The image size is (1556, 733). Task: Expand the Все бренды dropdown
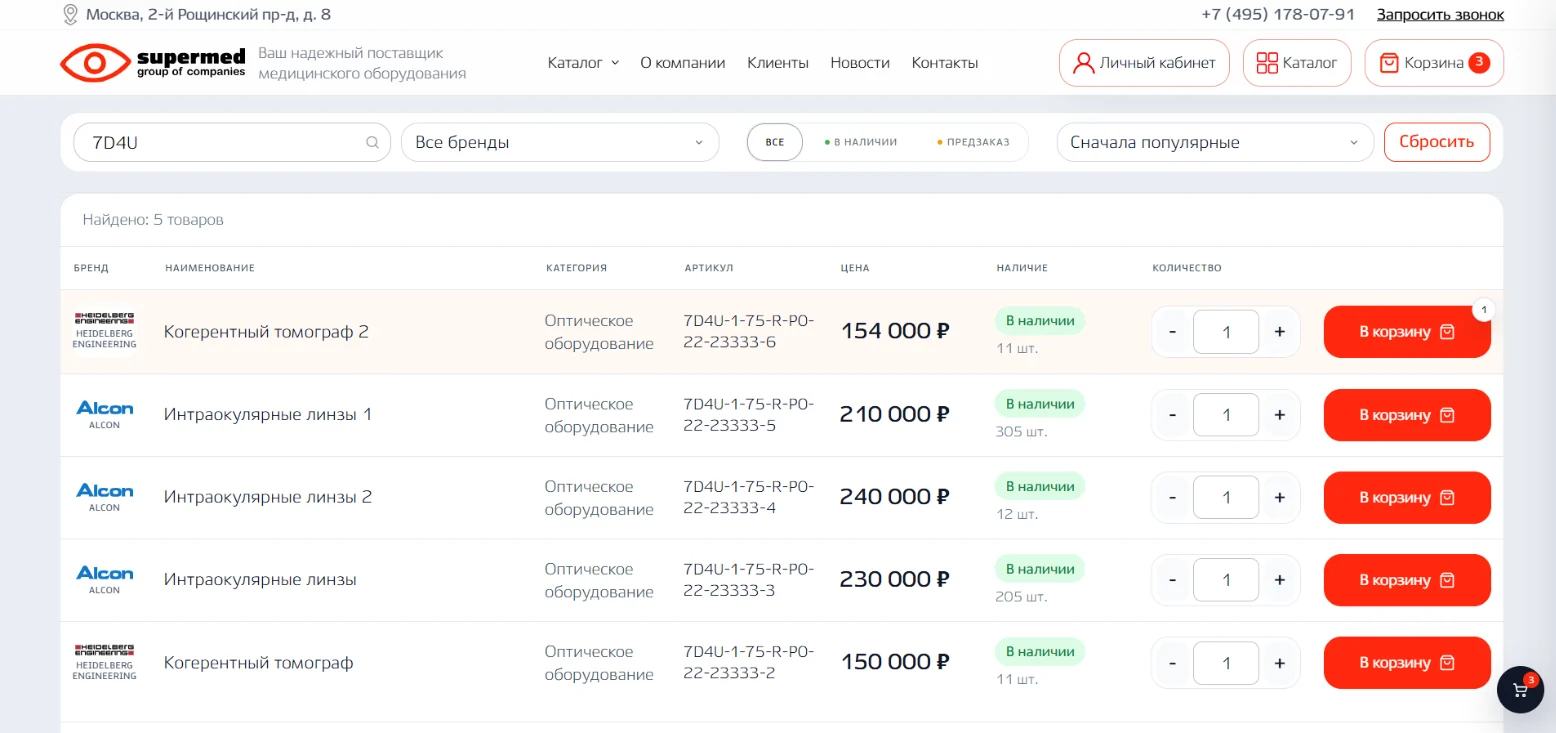(x=560, y=142)
